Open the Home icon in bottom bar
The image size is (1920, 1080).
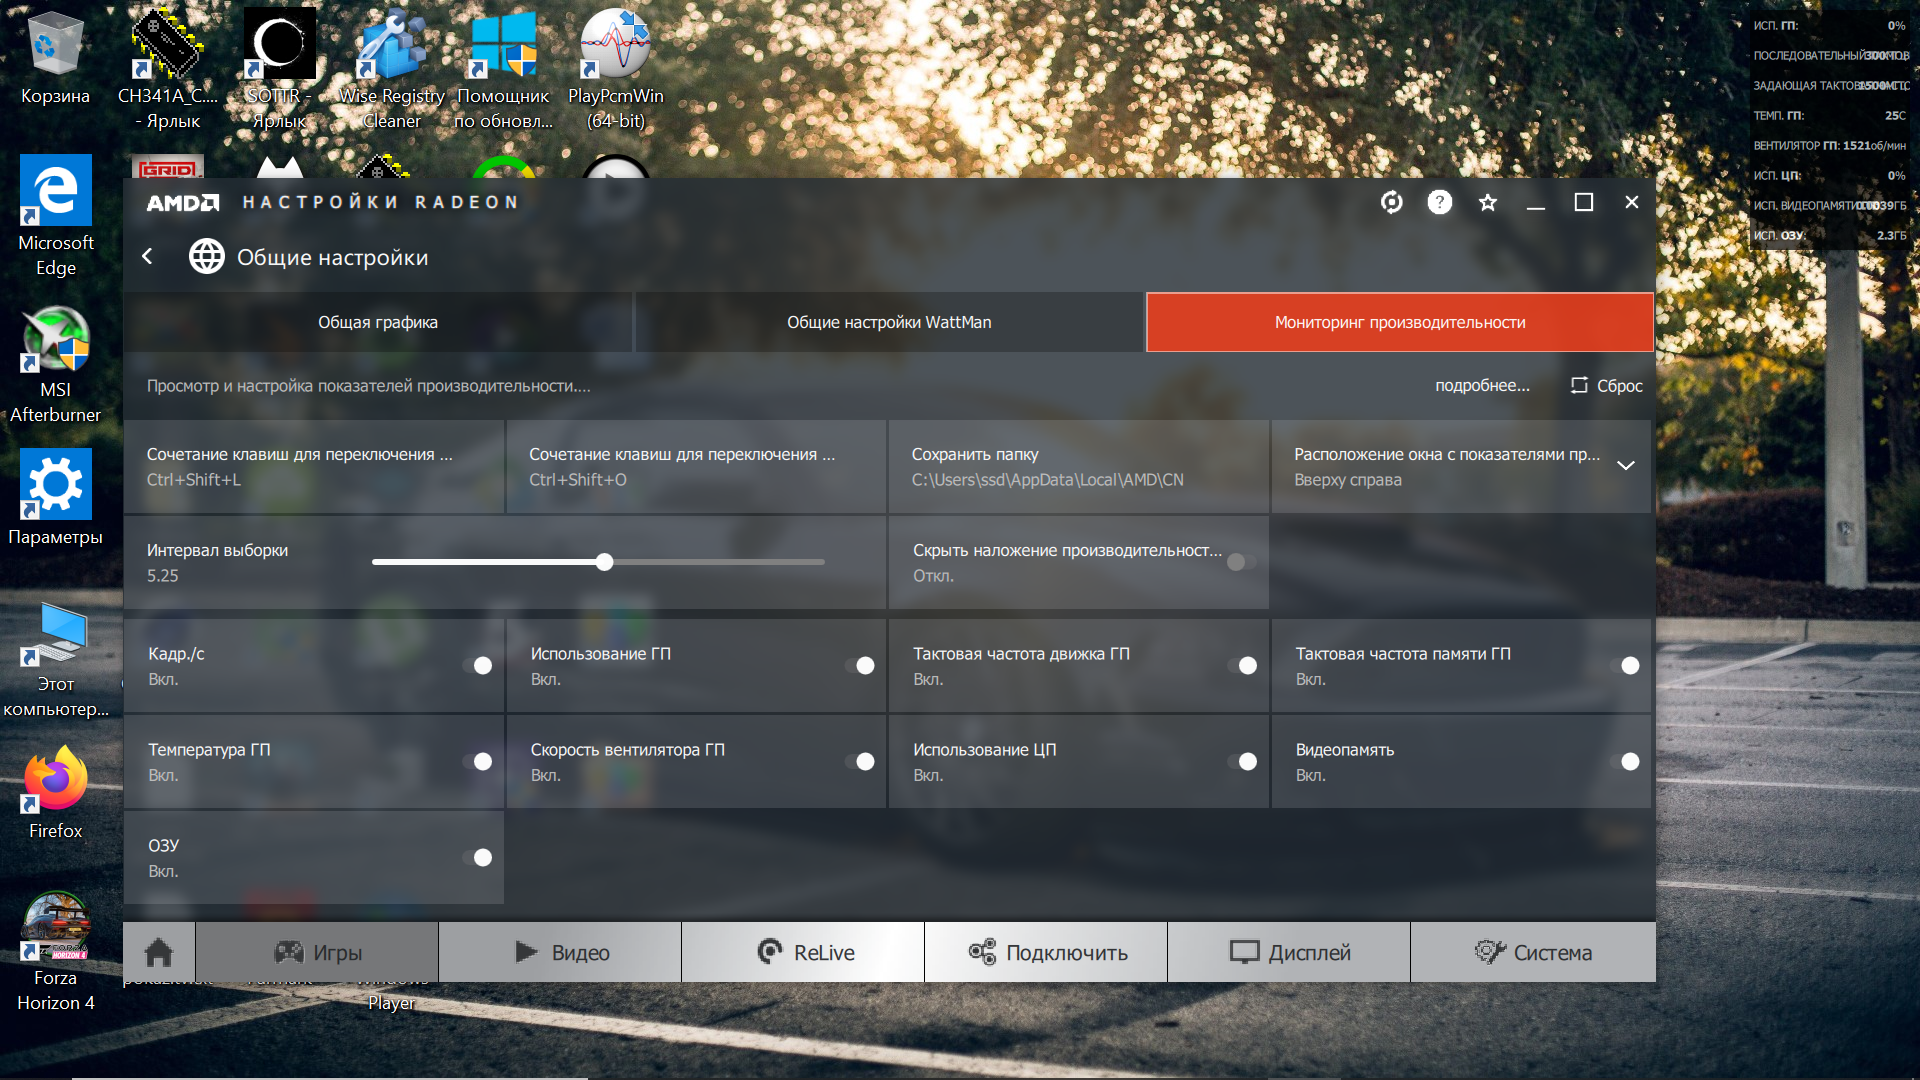click(x=159, y=952)
